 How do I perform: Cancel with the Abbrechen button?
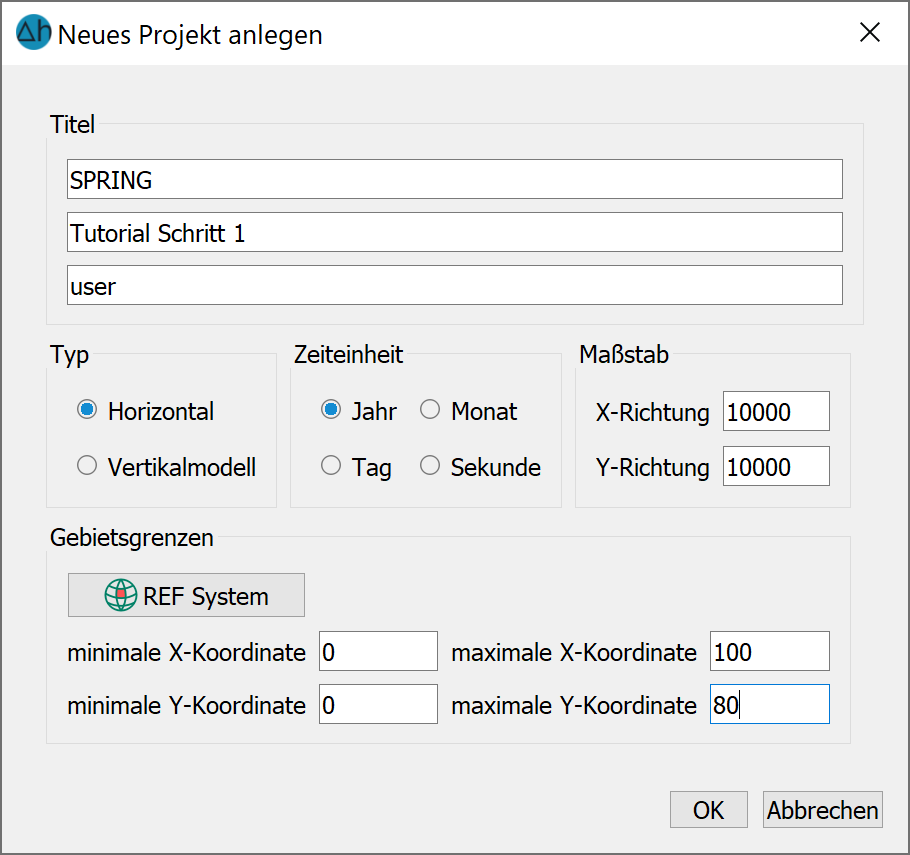[822, 810]
